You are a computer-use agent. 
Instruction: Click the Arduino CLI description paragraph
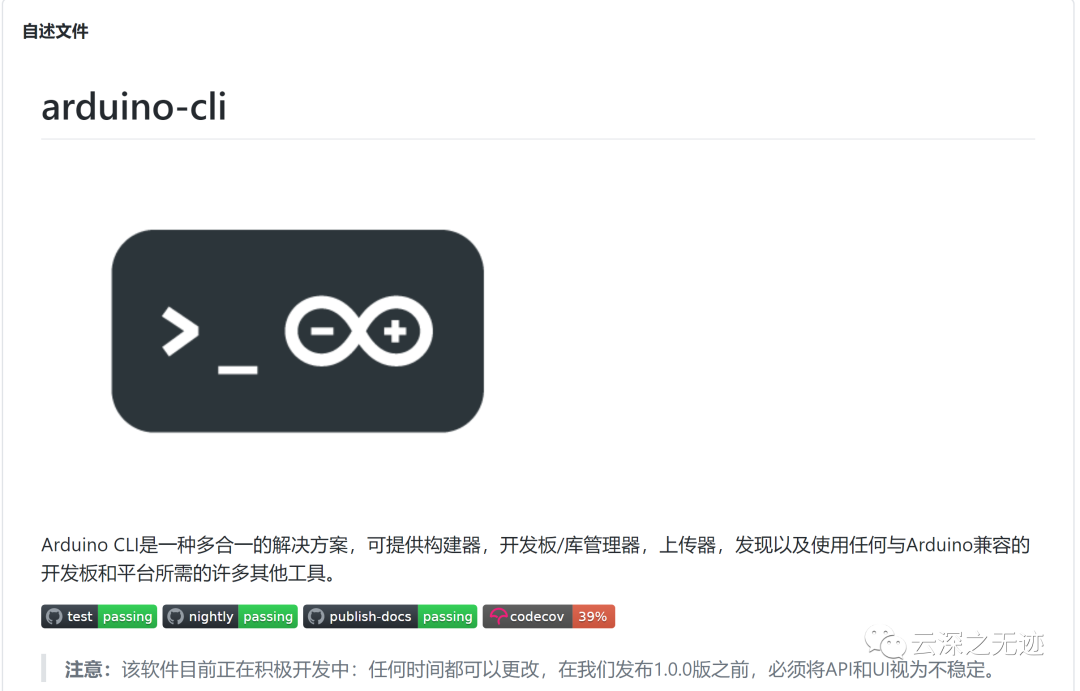tap(535, 559)
